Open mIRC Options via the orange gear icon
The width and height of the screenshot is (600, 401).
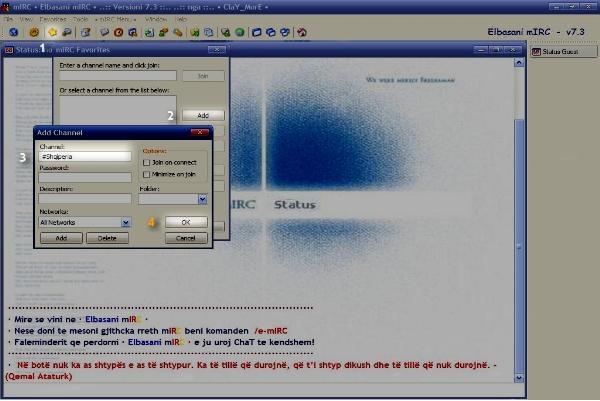coord(34,33)
